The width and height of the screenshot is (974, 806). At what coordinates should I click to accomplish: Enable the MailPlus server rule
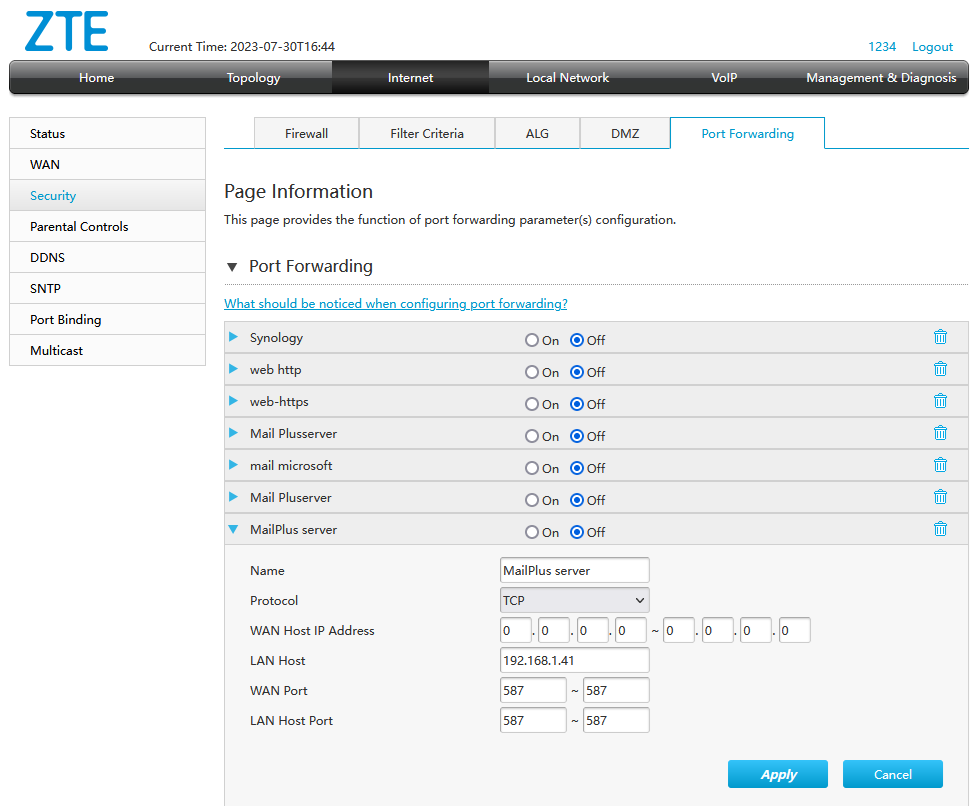(x=532, y=532)
